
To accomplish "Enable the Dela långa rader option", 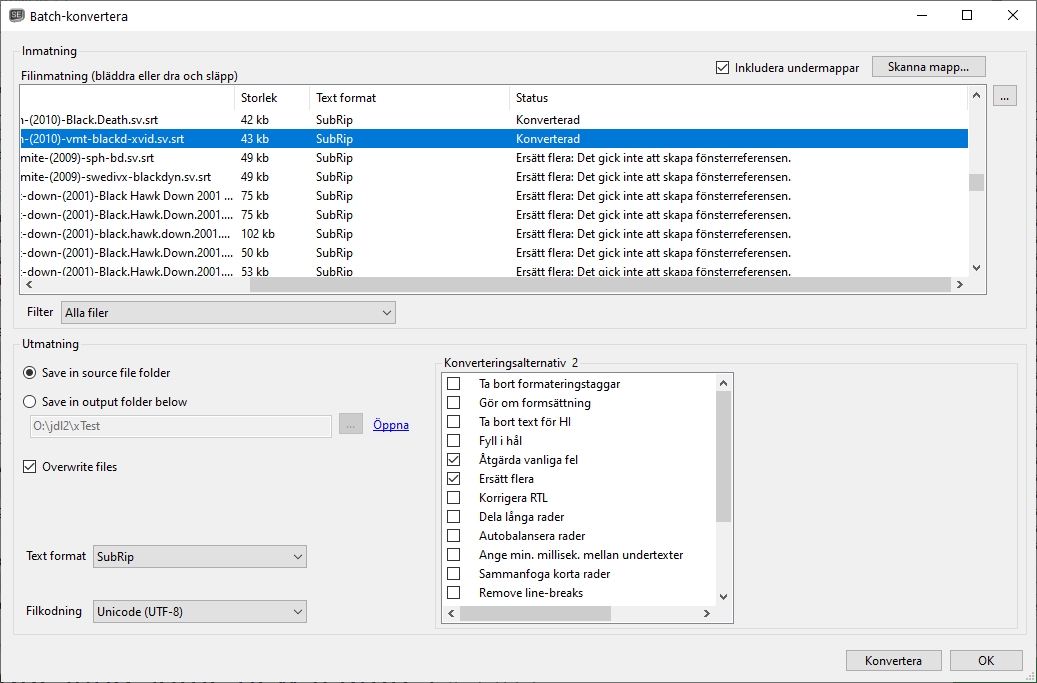I will (x=455, y=516).
